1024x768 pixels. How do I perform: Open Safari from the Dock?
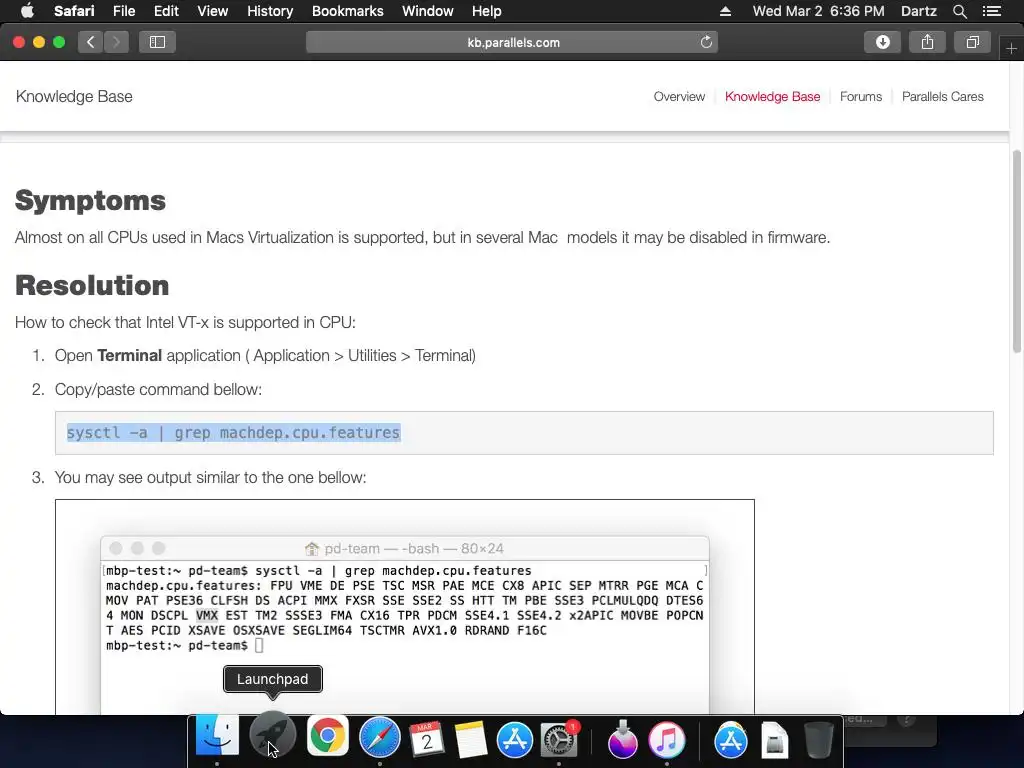379,739
